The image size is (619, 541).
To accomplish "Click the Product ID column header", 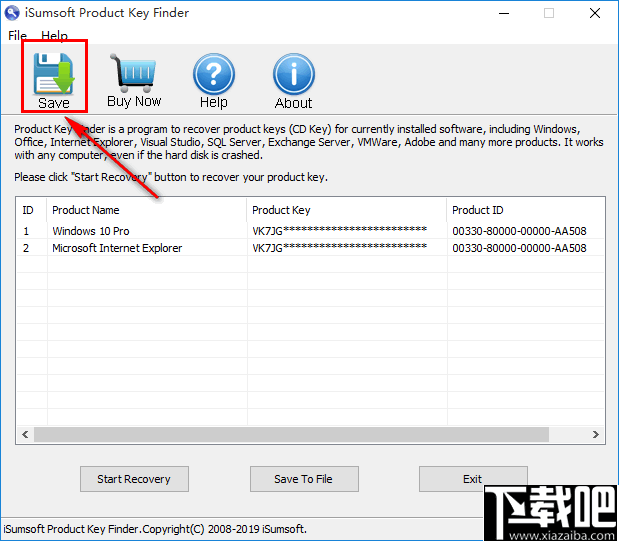I will pyautogui.click(x=525, y=210).
